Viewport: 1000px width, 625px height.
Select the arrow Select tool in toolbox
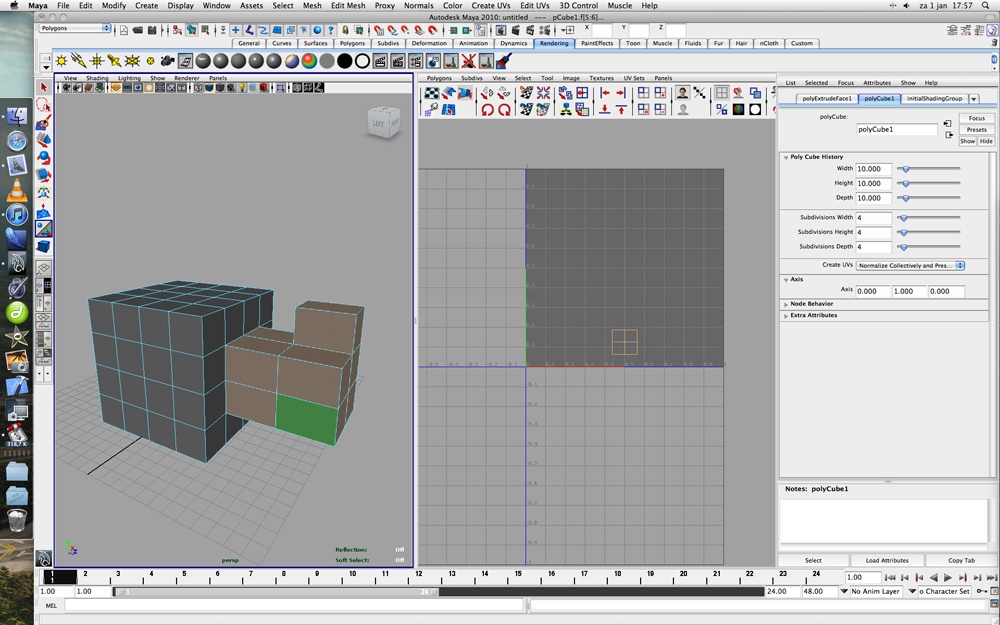coord(44,87)
